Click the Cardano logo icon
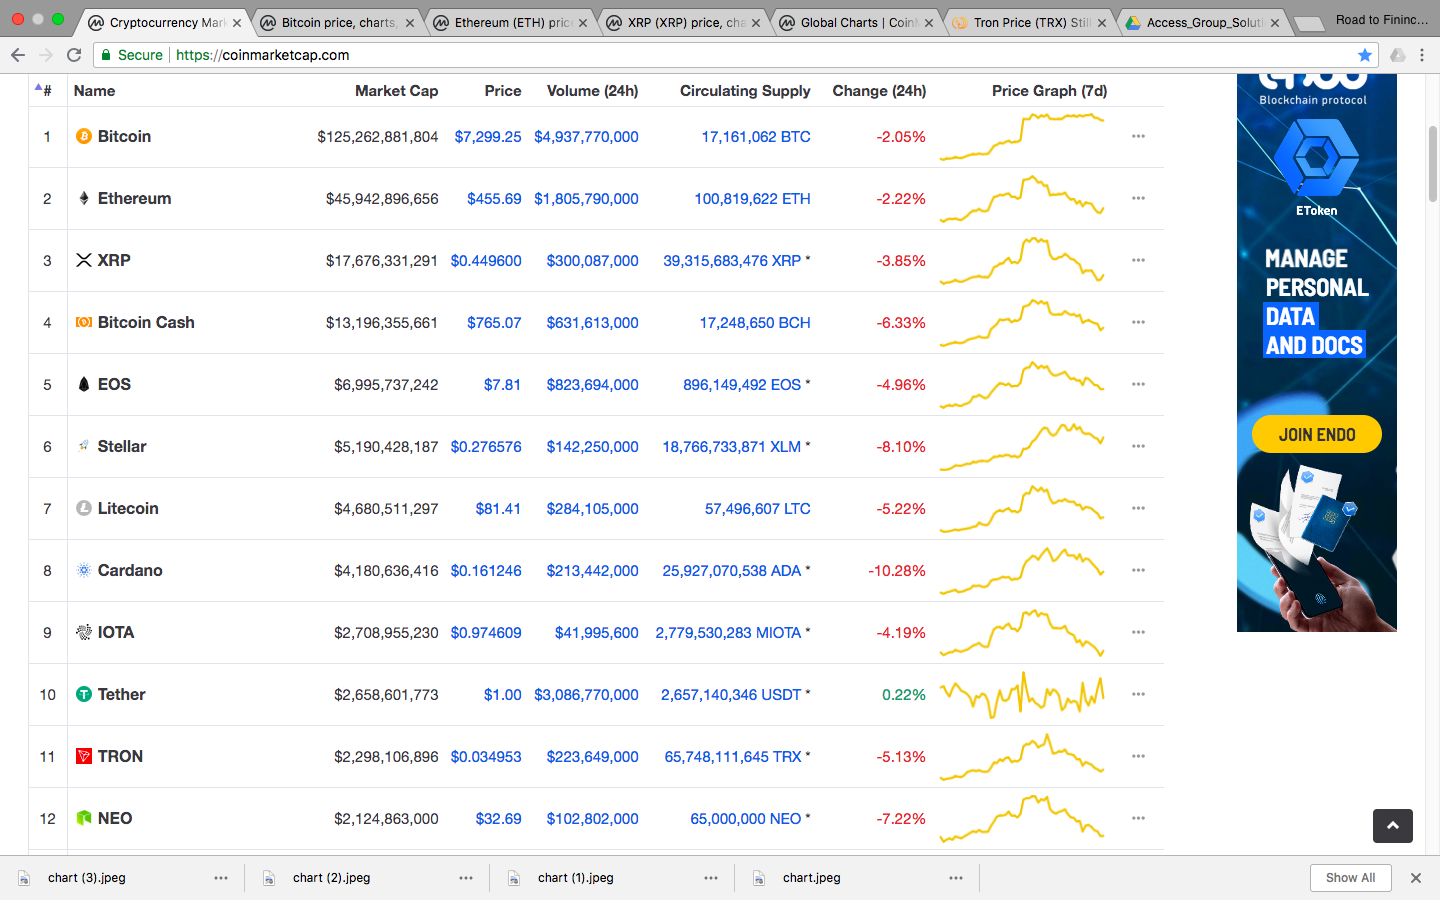Viewport: 1440px width, 900px height. pyautogui.click(x=84, y=570)
